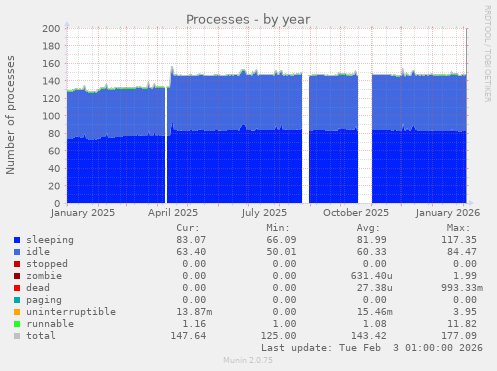Screen dimensions: 497x371
Task: Click uninterruptible maximum value 3.95
Action: click(x=465, y=312)
